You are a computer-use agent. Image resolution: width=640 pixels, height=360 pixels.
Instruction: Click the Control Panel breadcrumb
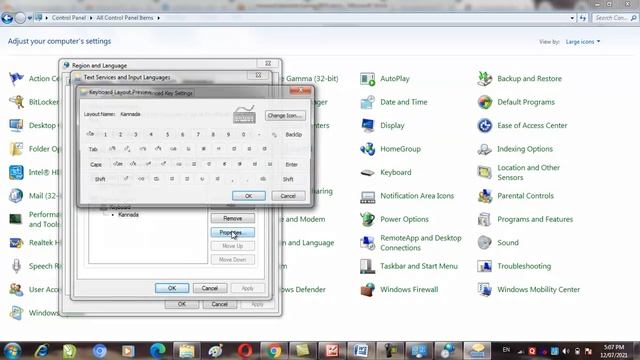click(69, 18)
